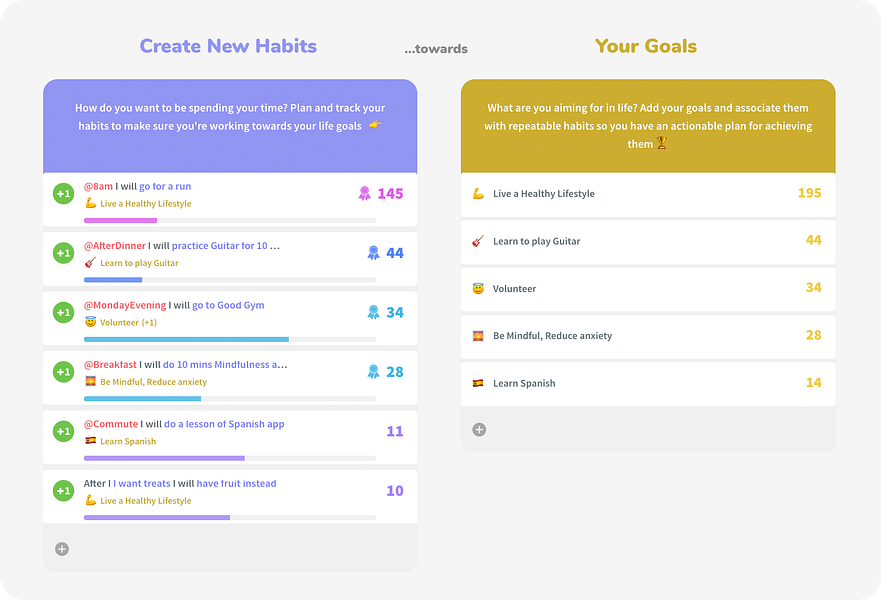Click the pink ribbon badge next to 145
This screenshot has width=881, height=600.
[365, 194]
